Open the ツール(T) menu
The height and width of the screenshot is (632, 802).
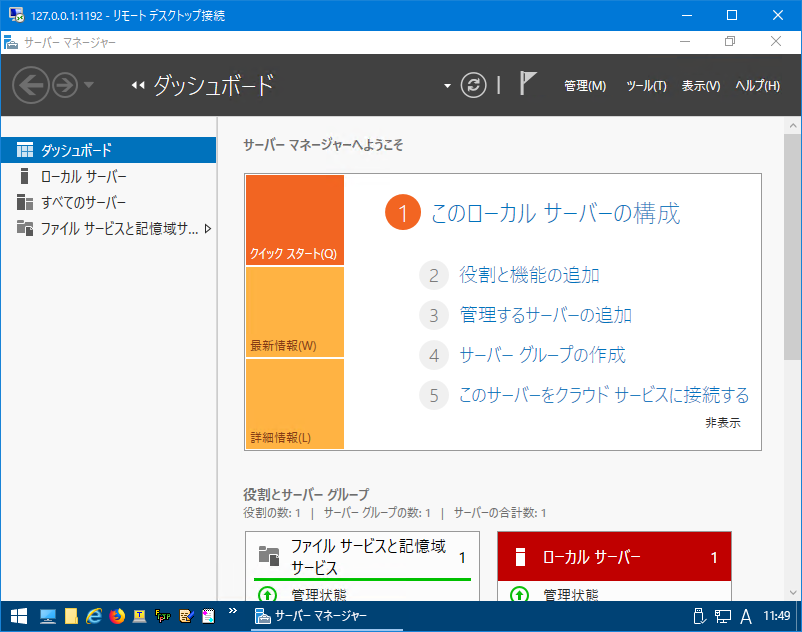pyautogui.click(x=647, y=86)
